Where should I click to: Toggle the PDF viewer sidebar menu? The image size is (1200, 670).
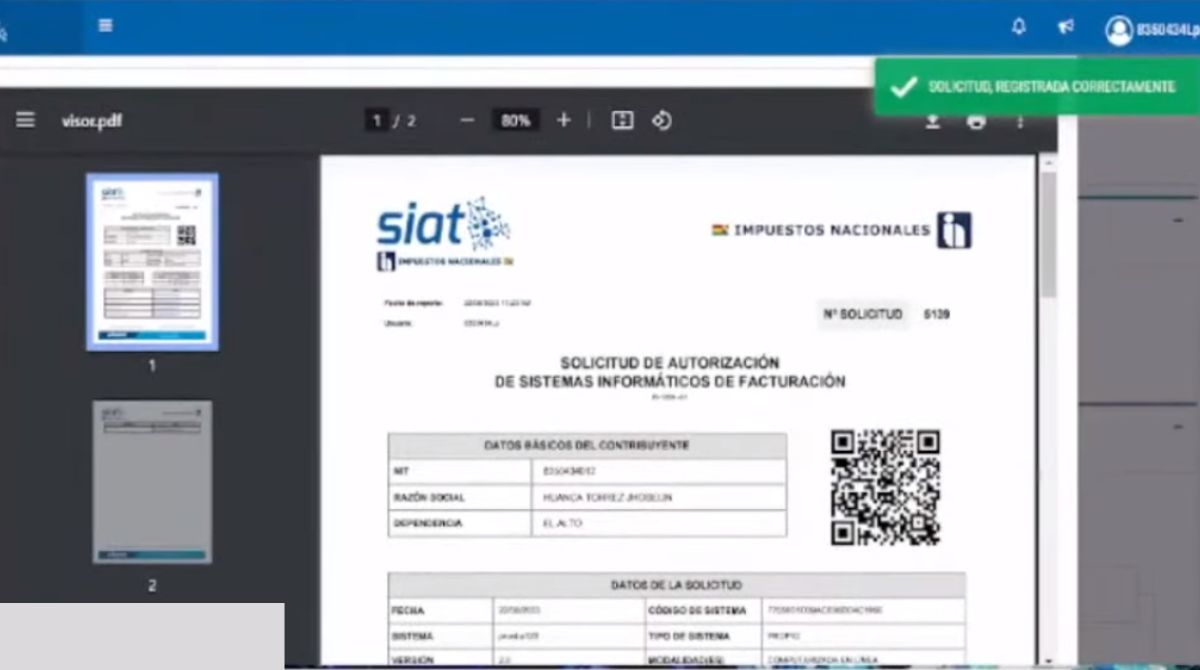point(25,121)
